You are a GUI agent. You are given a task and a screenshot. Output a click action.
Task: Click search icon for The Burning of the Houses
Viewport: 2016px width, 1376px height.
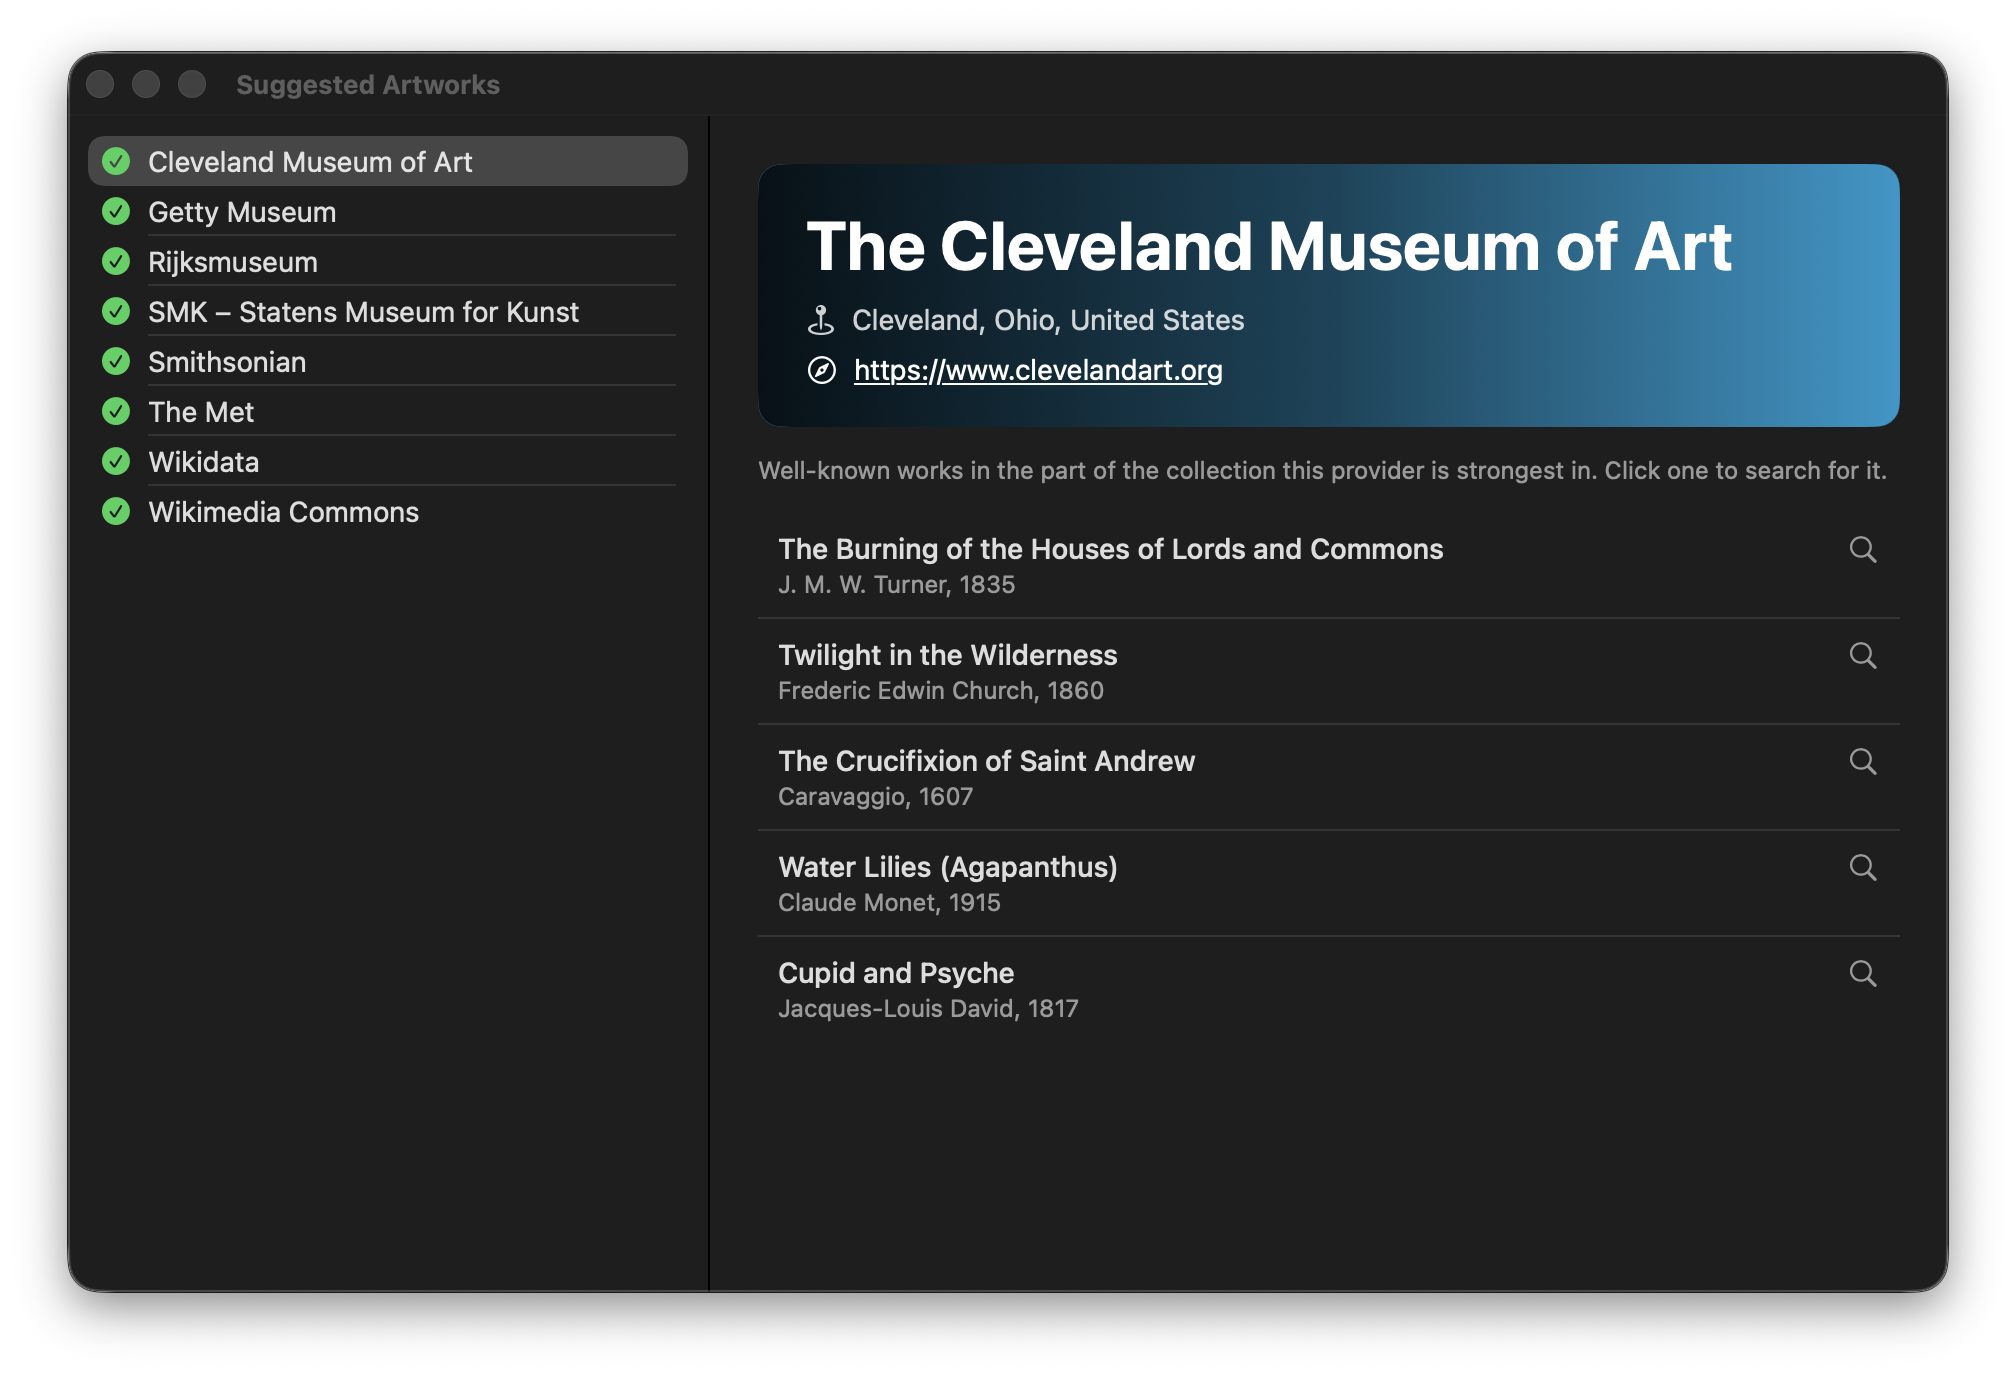(1862, 549)
